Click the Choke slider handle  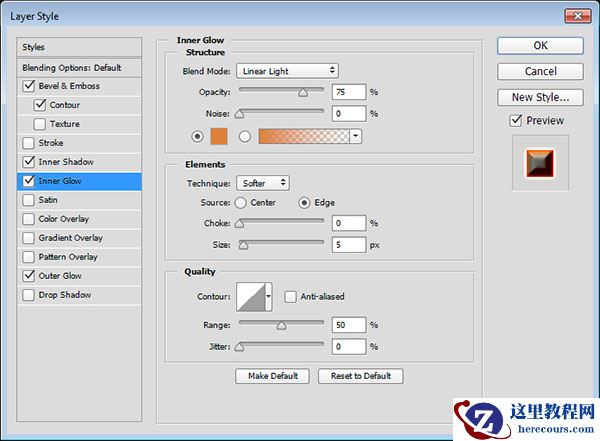pos(240,224)
